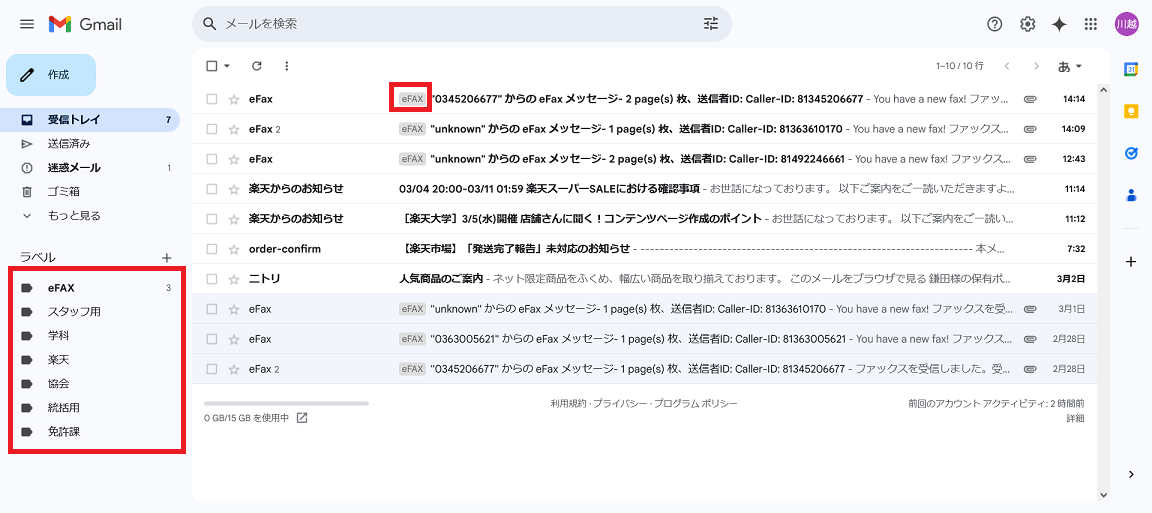The height and width of the screenshot is (513, 1152).
Task: Open input language あ dropdown
Action: (1070, 66)
